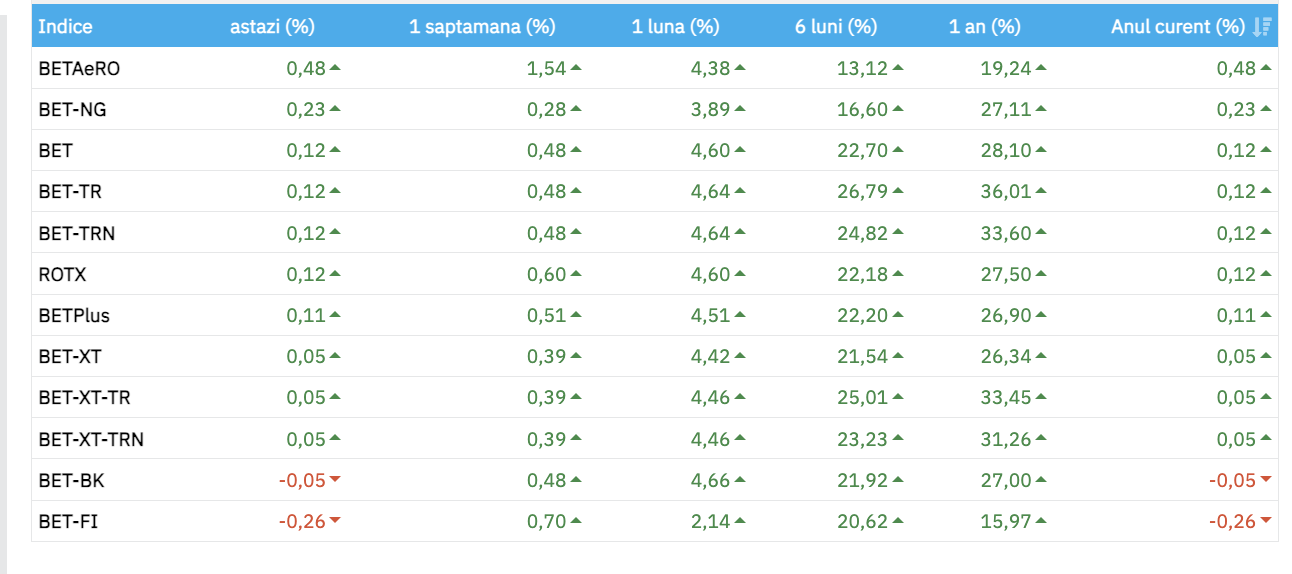Image resolution: width=1292 pixels, height=574 pixels.
Task: Click the green arrow beside BET-NG 6 luni 16,60
Action: click(x=898, y=109)
